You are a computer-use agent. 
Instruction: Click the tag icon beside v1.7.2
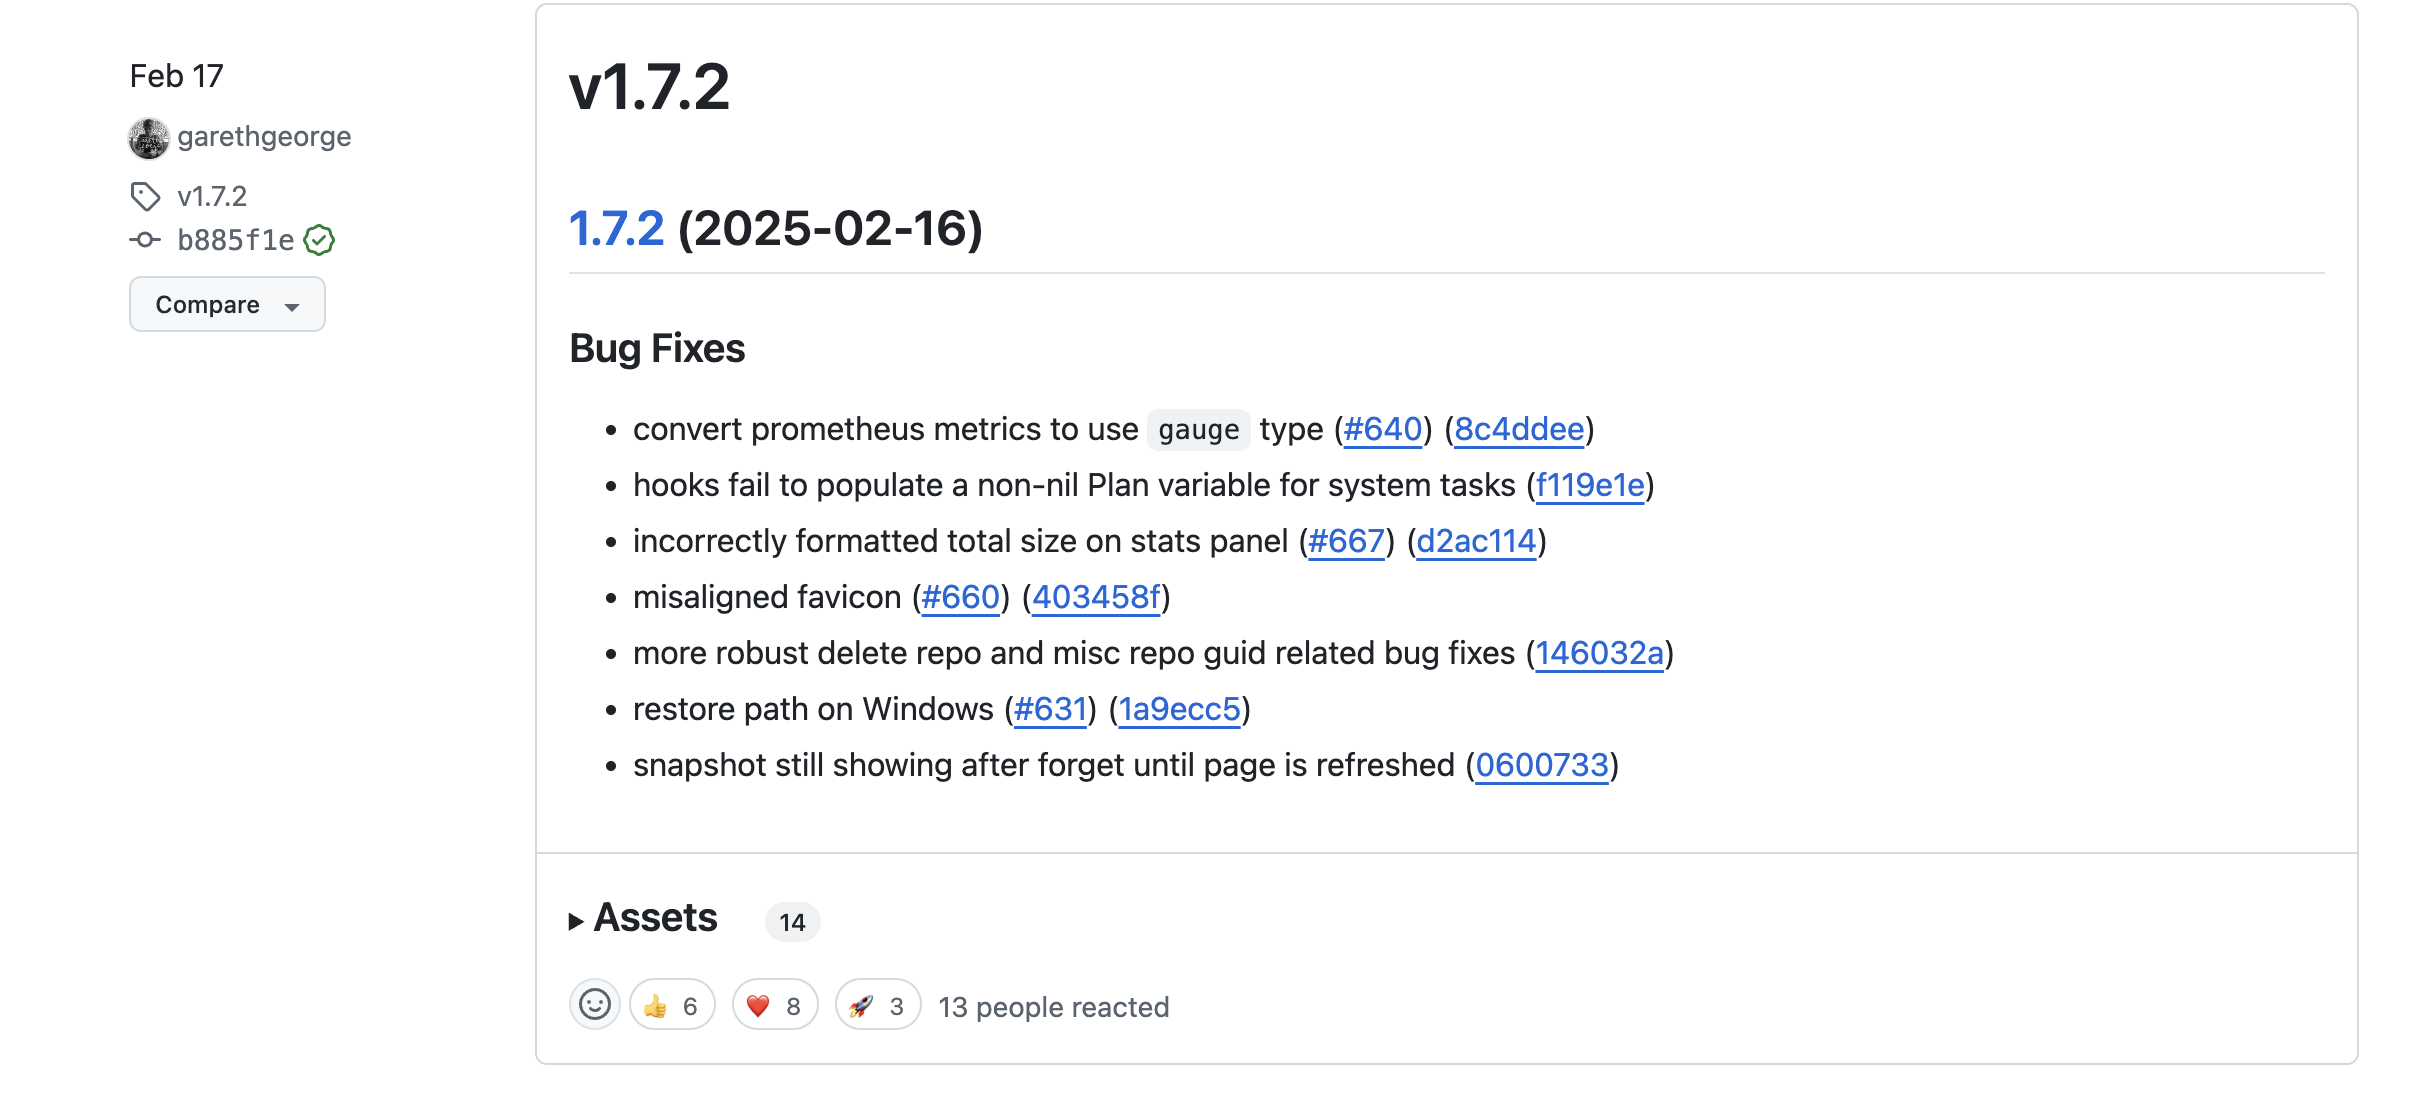pyautogui.click(x=146, y=196)
